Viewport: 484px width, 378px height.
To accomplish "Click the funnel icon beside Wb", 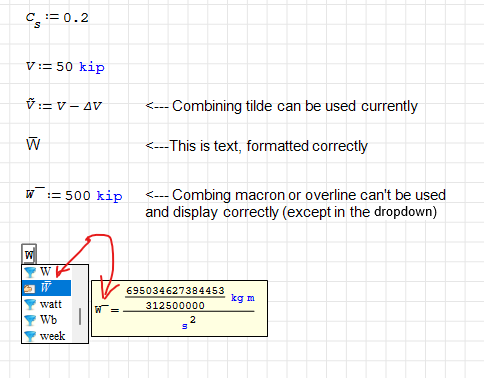I will (30, 320).
